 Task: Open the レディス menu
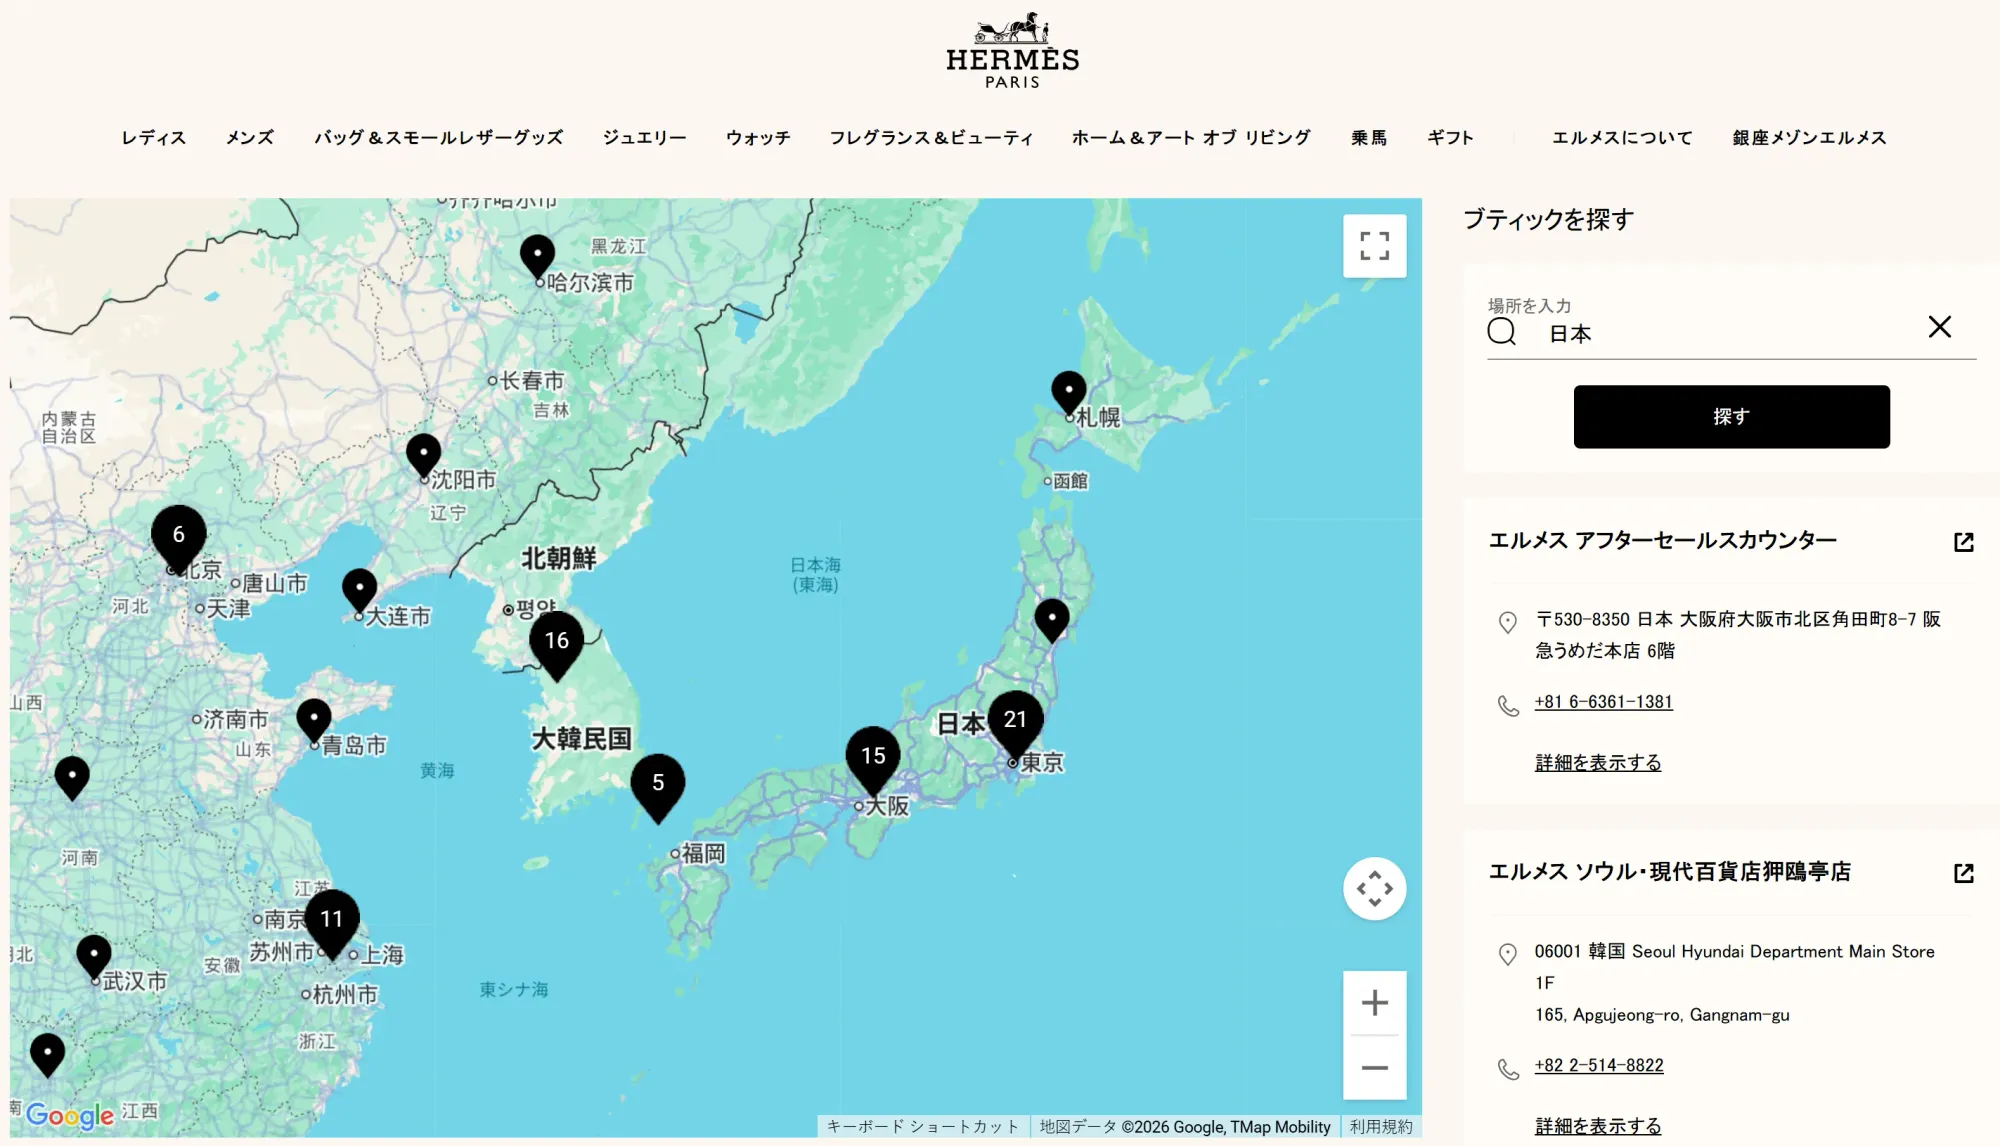(154, 138)
